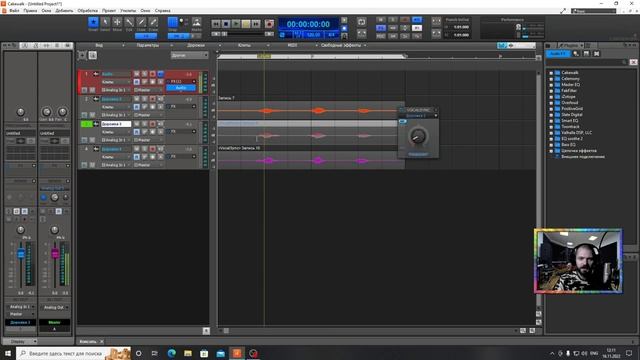Viewport: 640px width, 360px height.
Task: Stop playback in the transport
Action: coord(226,24)
